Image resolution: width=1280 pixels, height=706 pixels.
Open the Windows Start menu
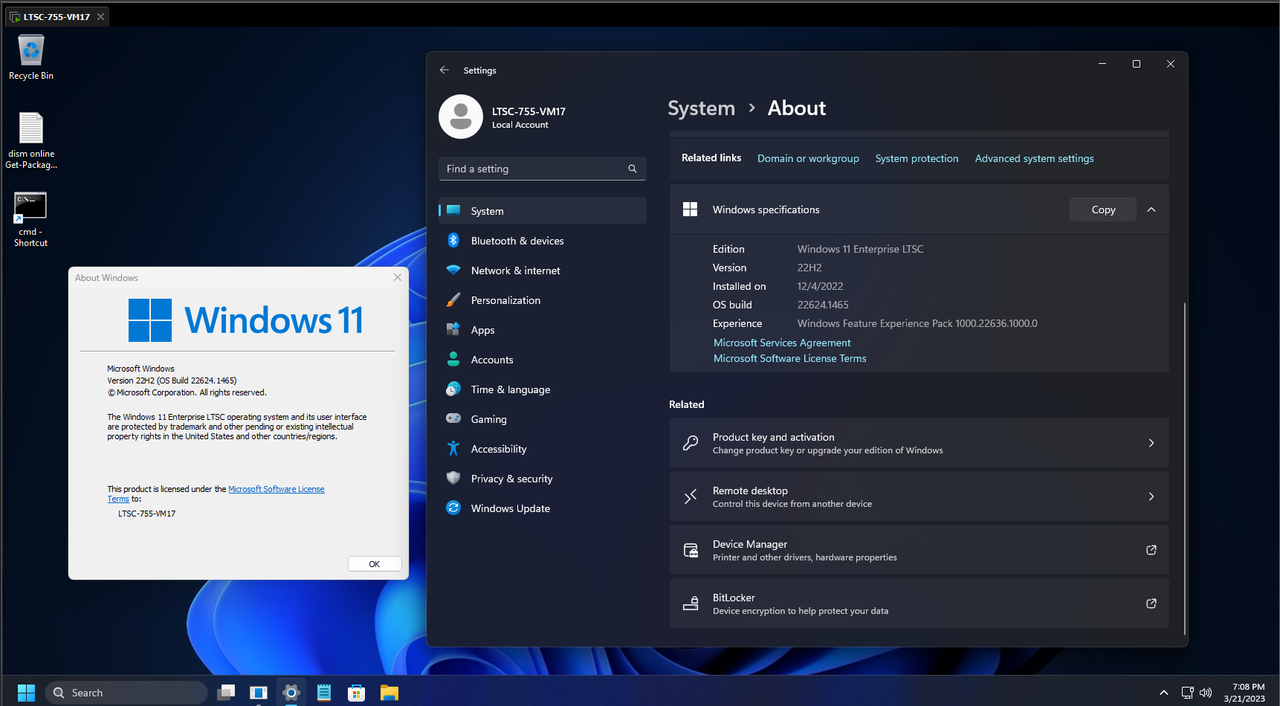[x=26, y=692]
